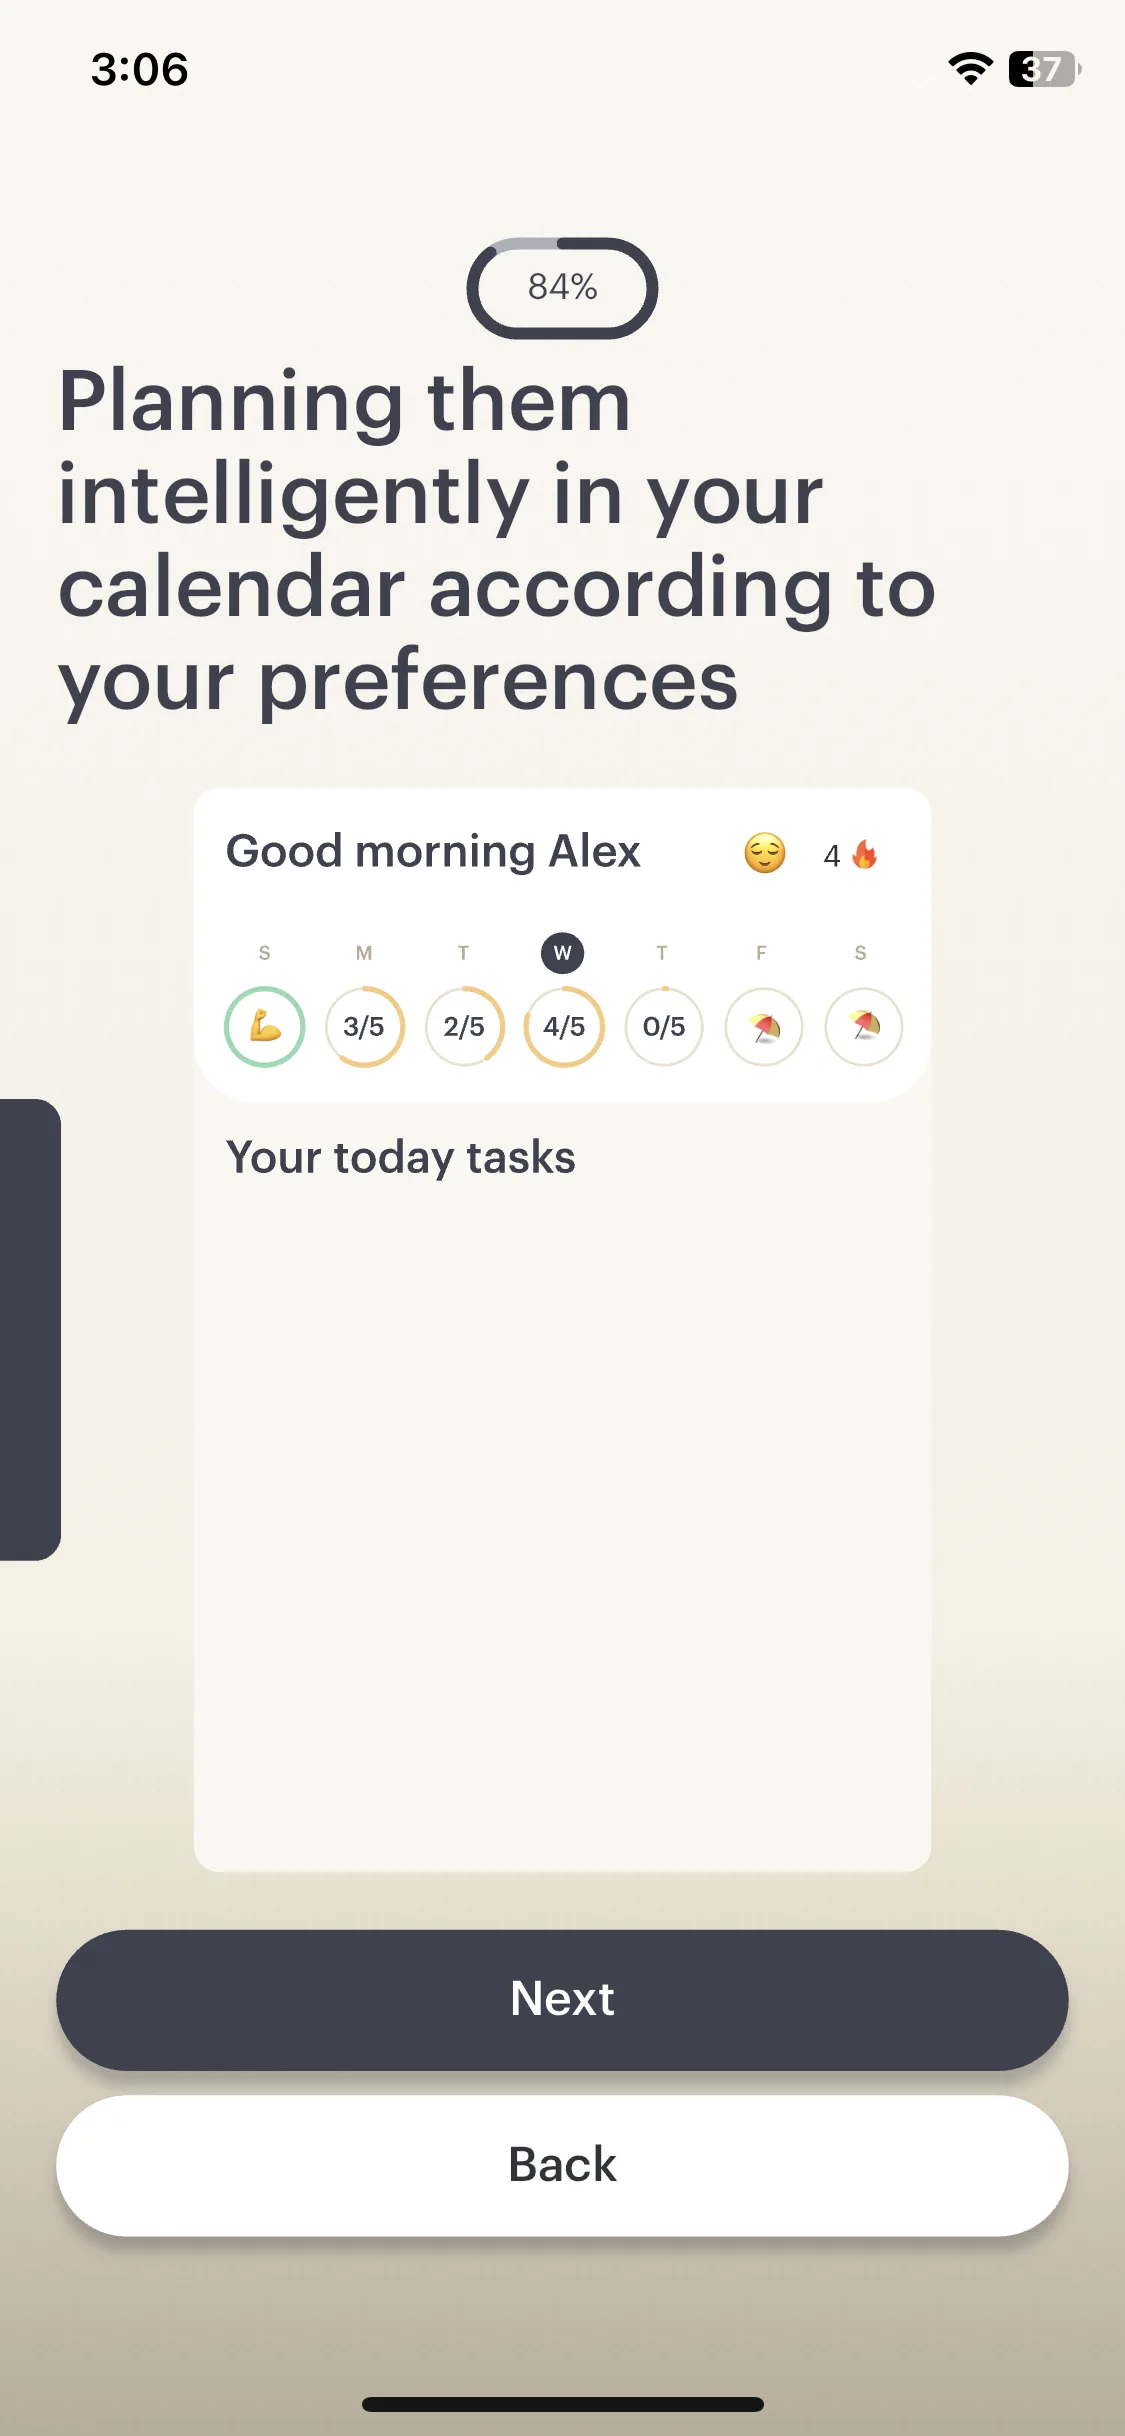Tap the fire streak icon
Image resolution: width=1125 pixels, height=2436 pixels.
pos(865,854)
